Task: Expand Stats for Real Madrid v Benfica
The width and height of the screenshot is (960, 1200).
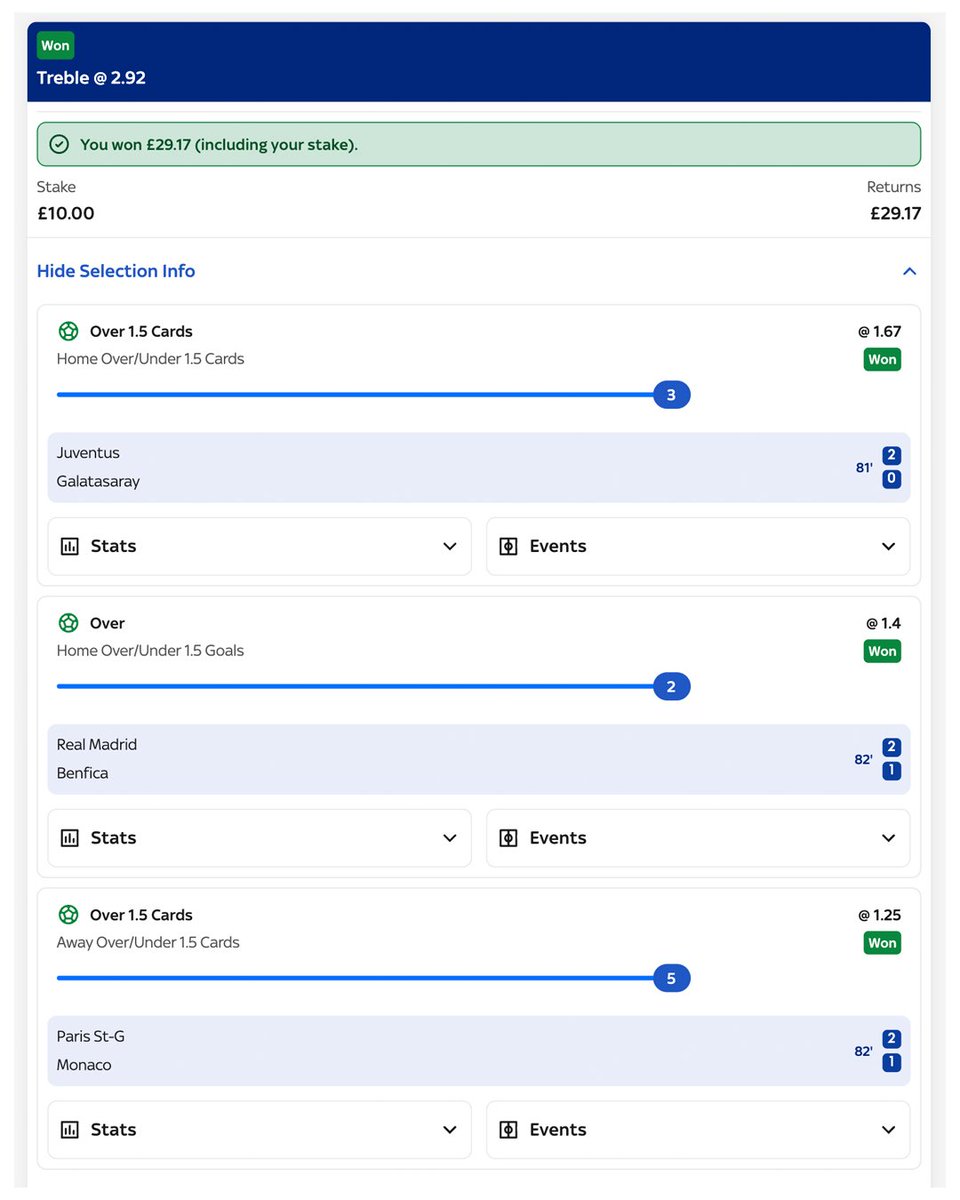Action: pos(259,838)
